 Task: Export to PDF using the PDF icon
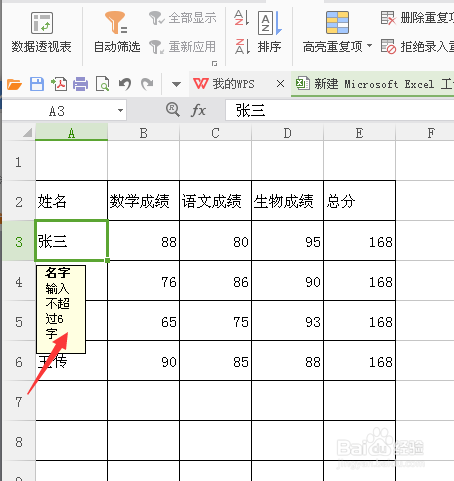click(59, 84)
